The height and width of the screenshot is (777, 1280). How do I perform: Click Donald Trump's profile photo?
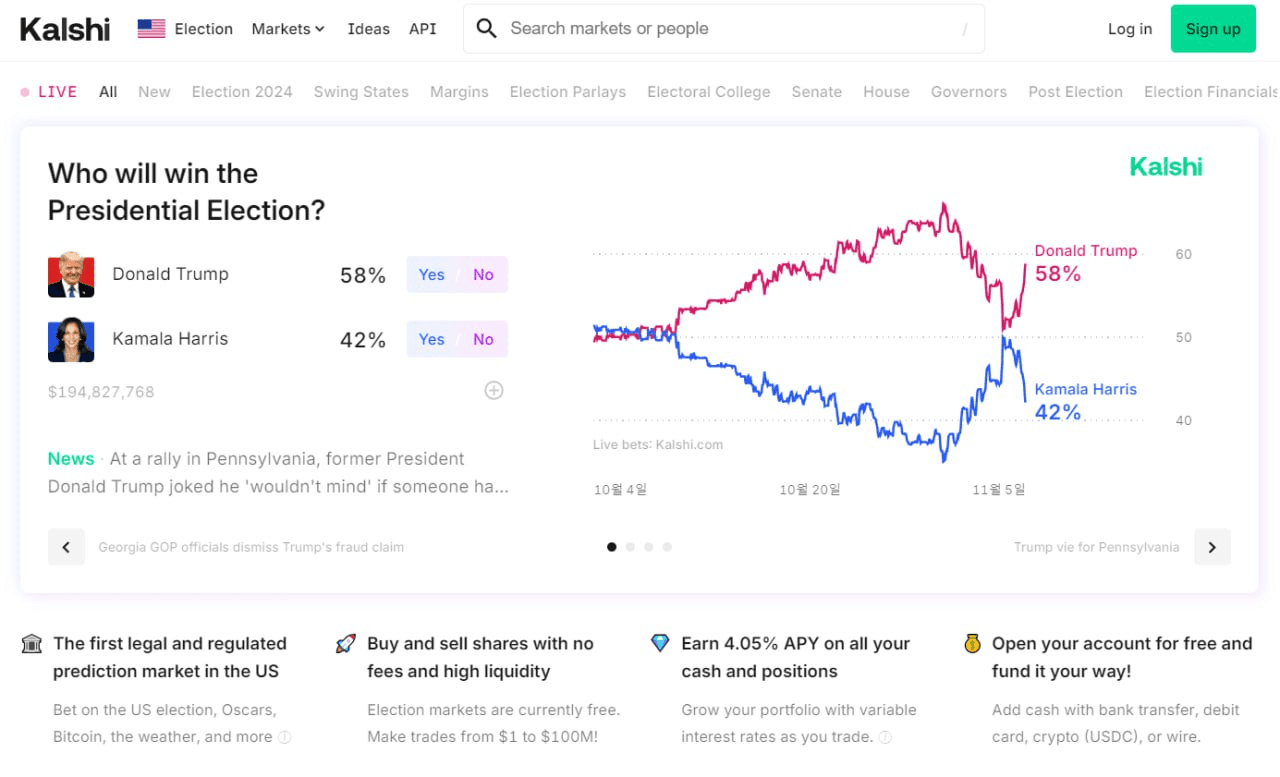[71, 275]
